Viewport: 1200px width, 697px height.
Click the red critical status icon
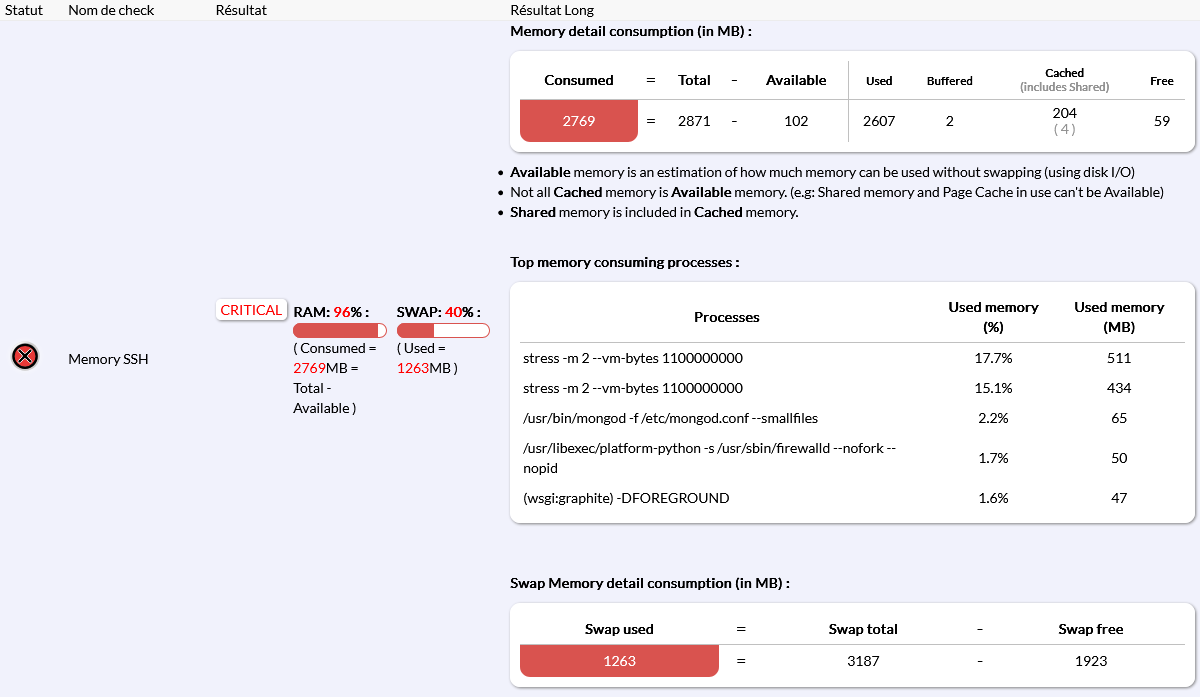coord(25,356)
